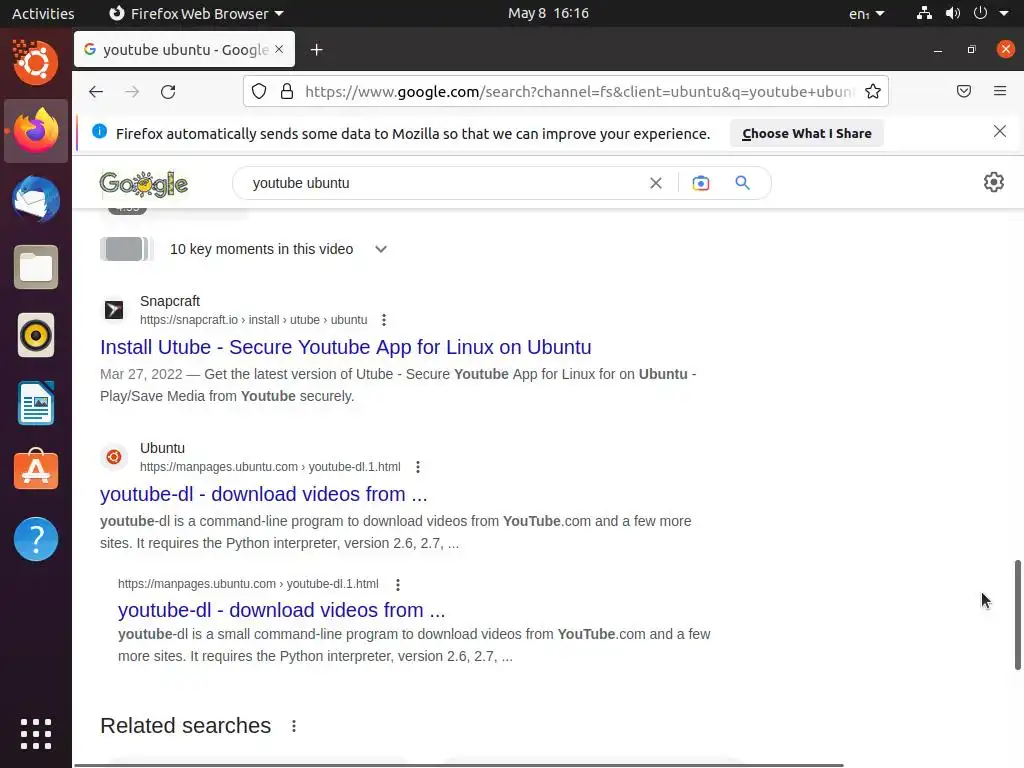Open options for the Snapcraft result
The width and height of the screenshot is (1024, 768).
(x=384, y=320)
